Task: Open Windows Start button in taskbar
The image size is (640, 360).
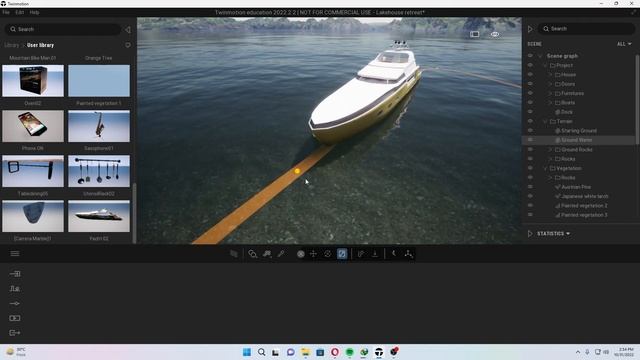Action: coord(247,352)
